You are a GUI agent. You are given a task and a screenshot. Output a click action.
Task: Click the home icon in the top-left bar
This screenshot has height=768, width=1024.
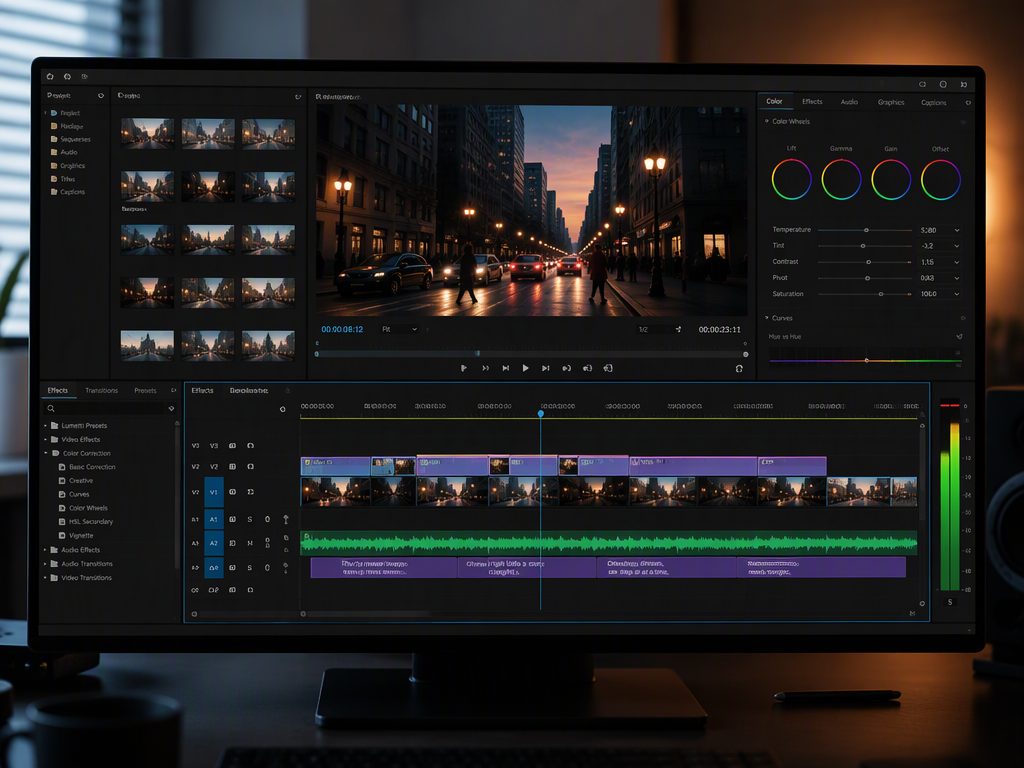pyautogui.click(x=50, y=76)
